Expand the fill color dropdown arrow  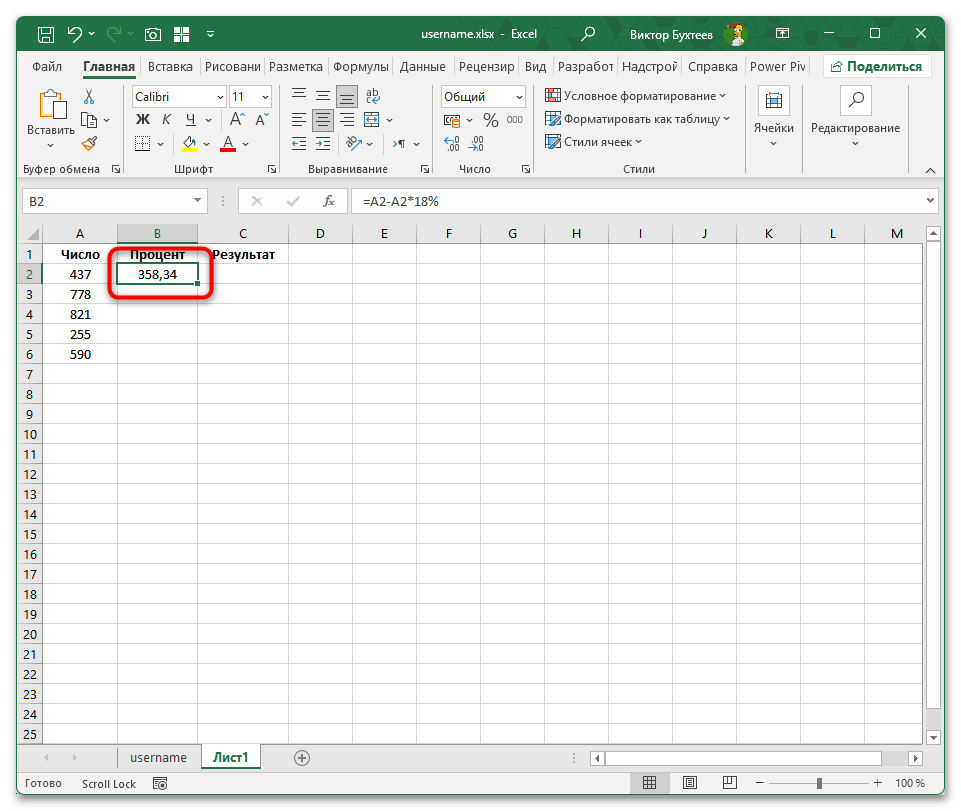click(x=204, y=145)
